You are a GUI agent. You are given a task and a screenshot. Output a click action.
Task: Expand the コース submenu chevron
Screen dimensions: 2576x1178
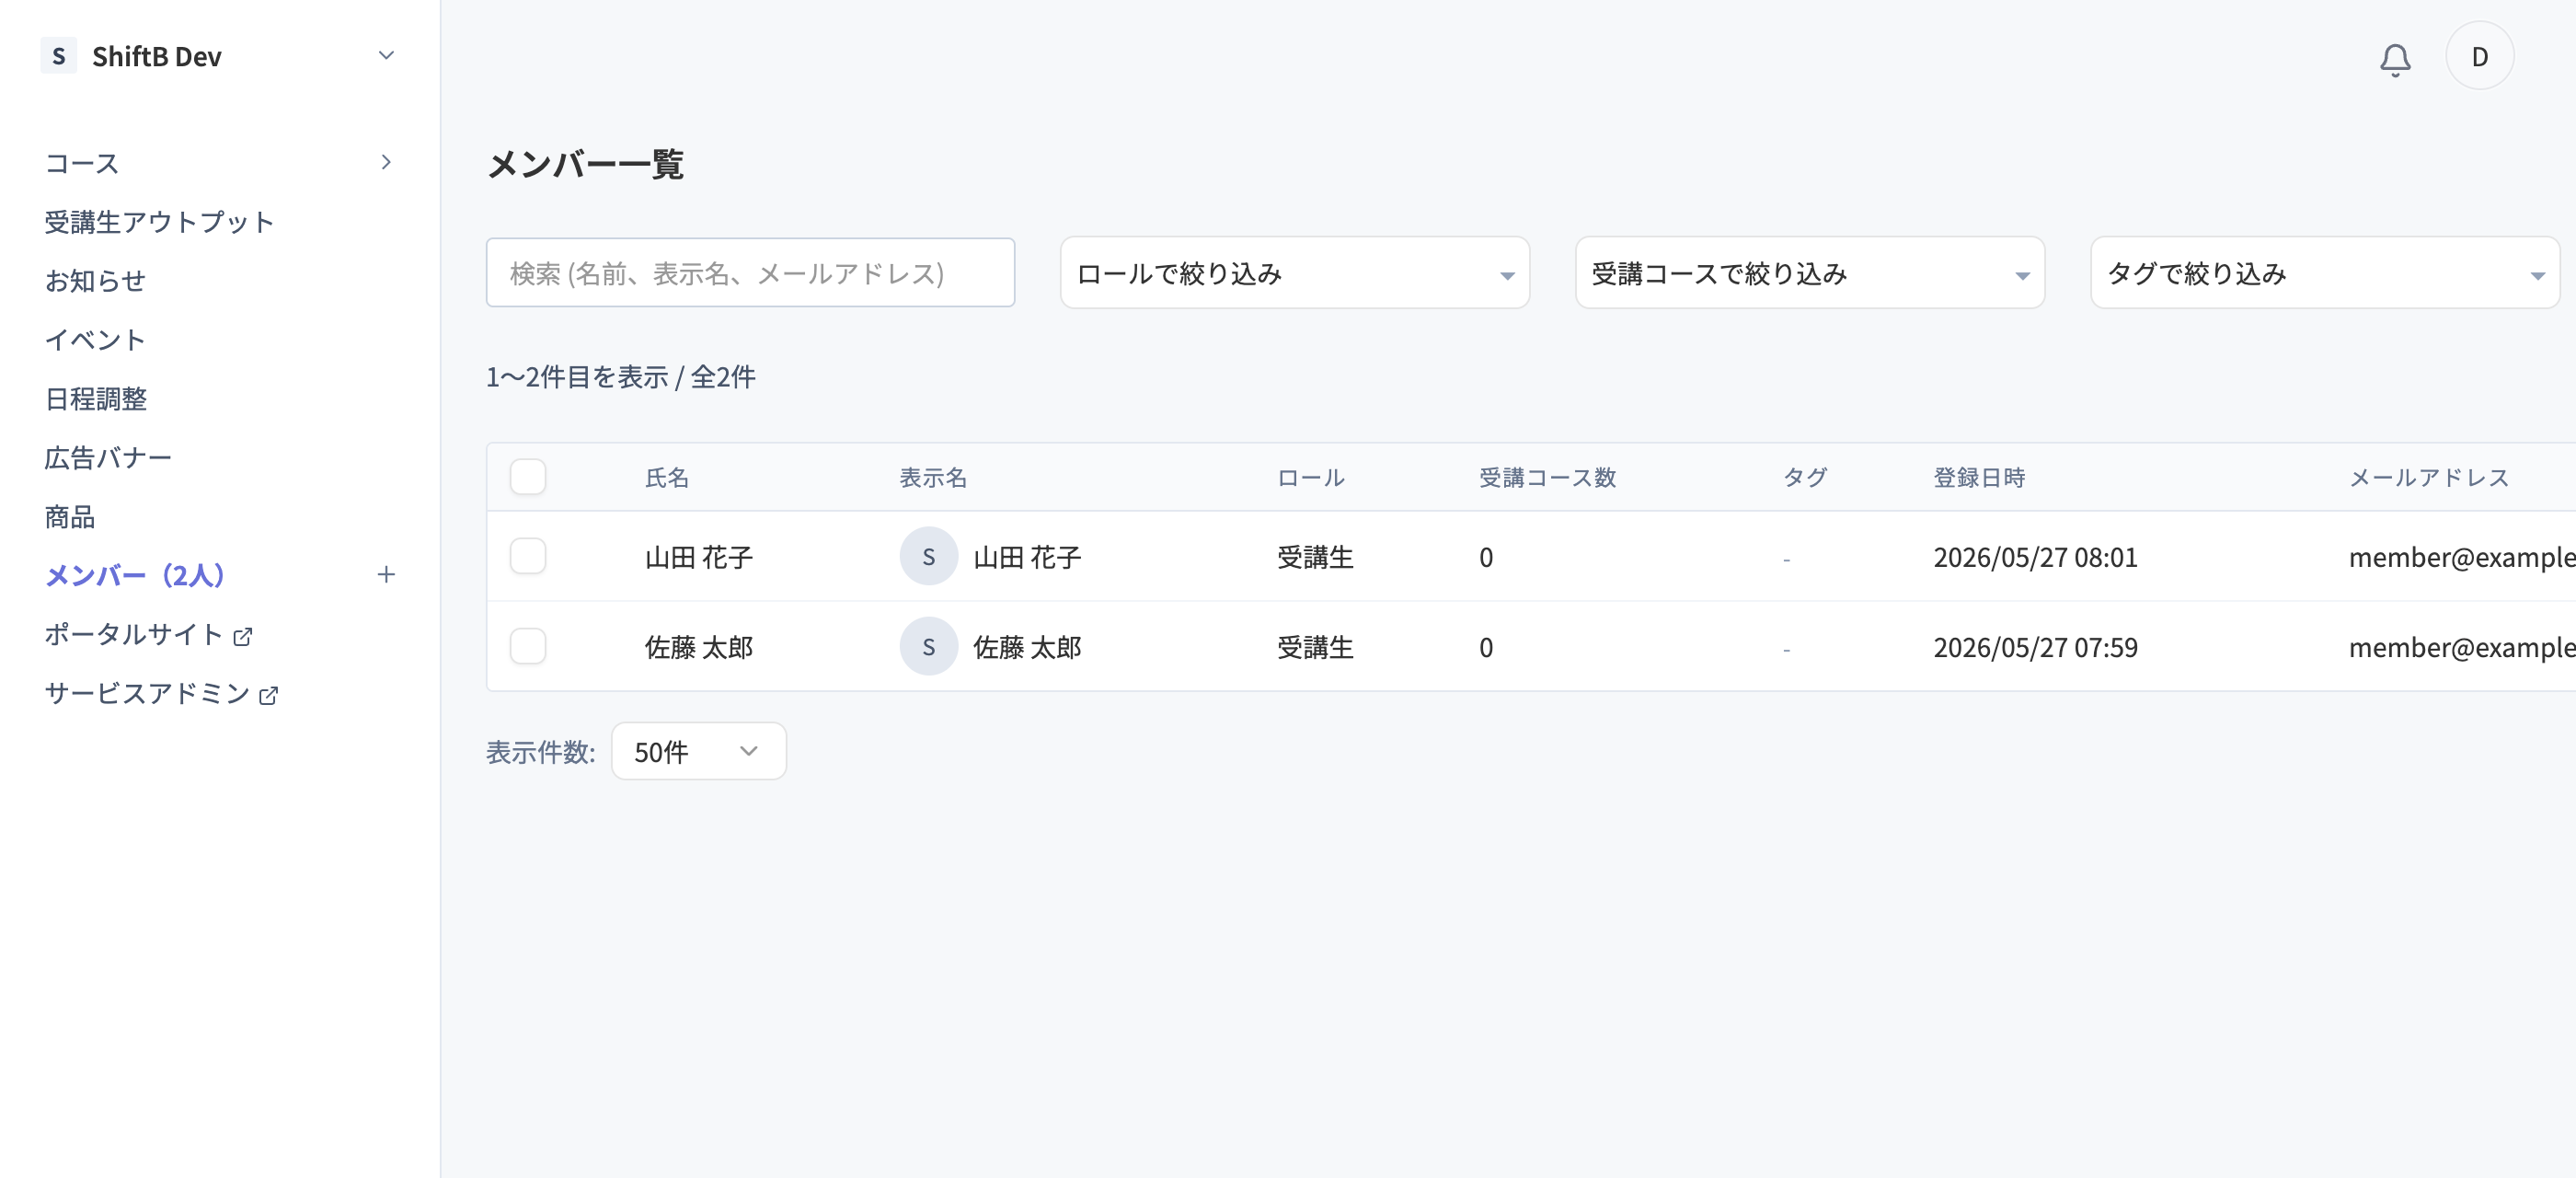(386, 162)
